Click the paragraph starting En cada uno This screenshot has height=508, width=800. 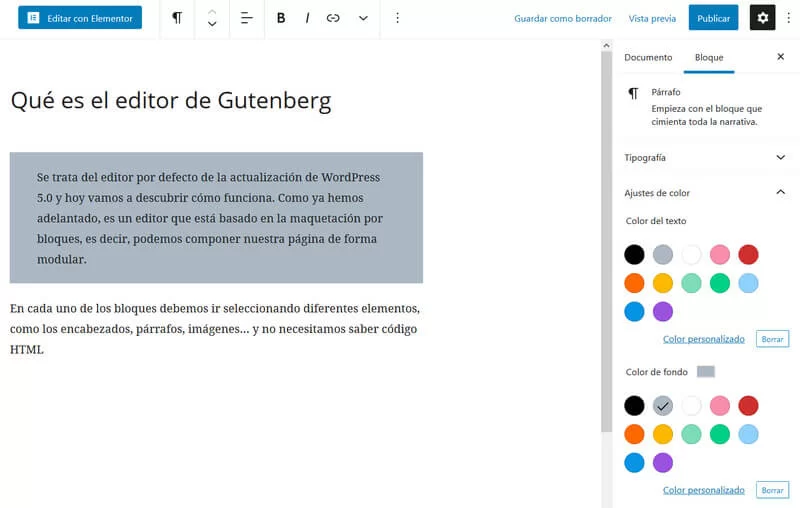(x=215, y=329)
